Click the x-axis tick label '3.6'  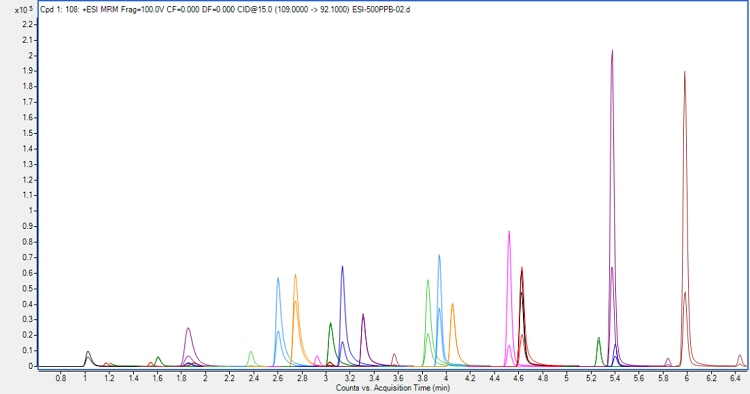click(x=398, y=378)
